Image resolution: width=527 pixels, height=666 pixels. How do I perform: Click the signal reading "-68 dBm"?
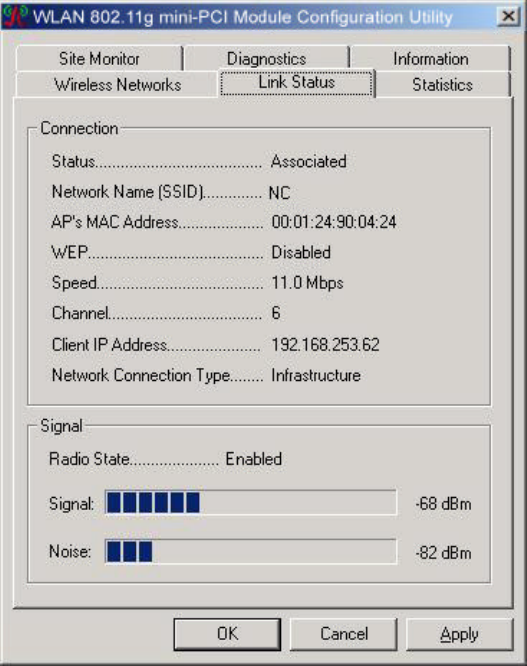coord(443,504)
